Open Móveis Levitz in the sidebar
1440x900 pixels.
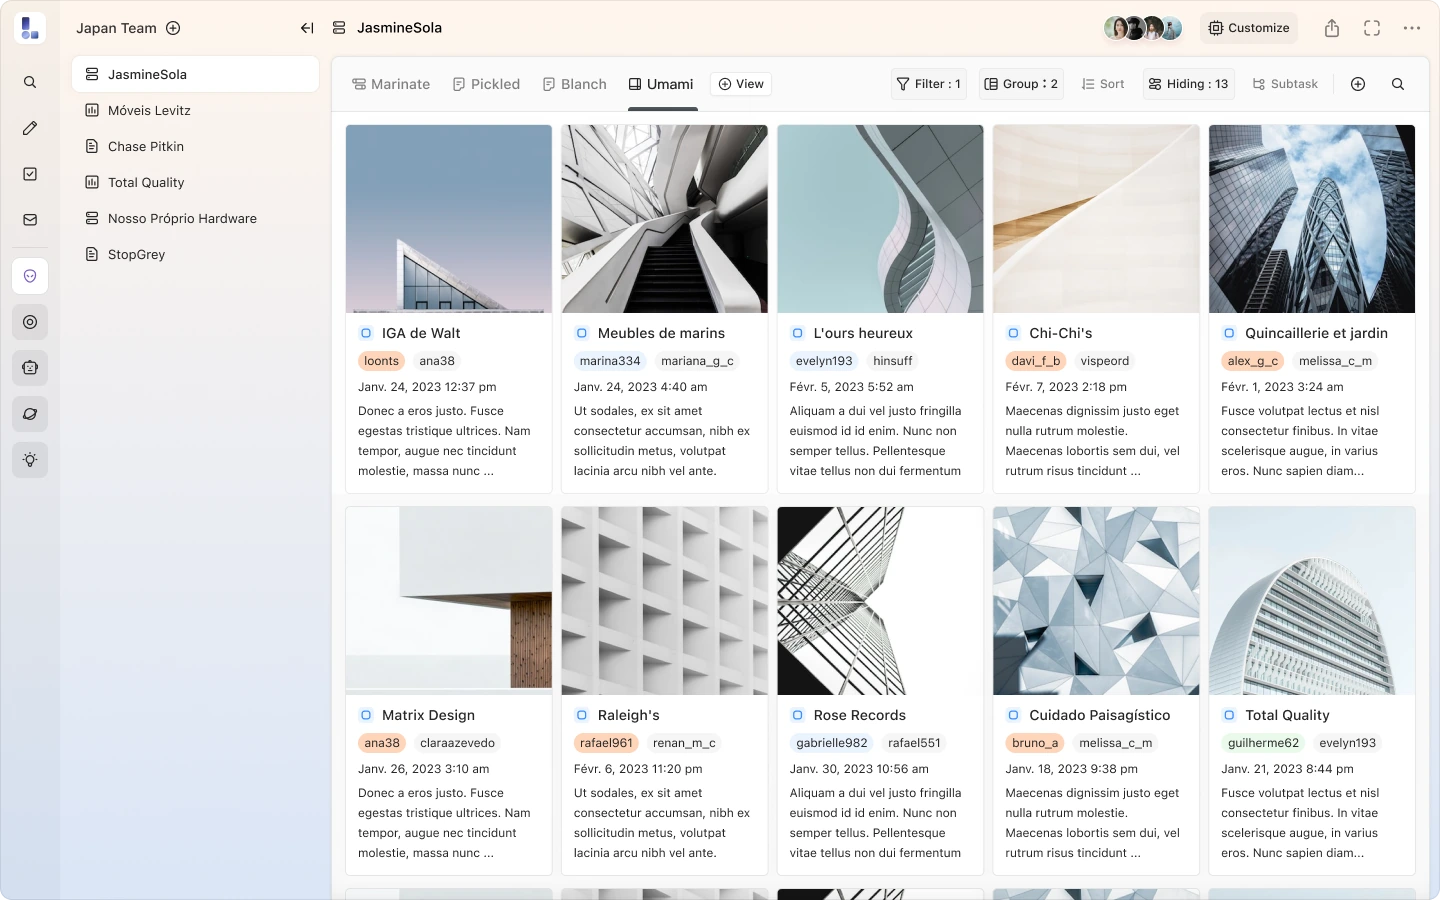coord(196,110)
